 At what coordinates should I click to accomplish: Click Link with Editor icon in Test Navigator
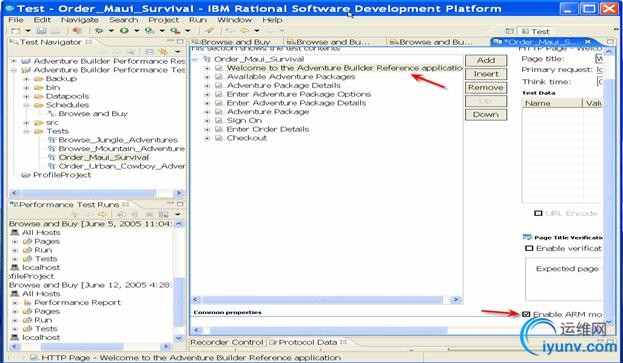pos(163,52)
